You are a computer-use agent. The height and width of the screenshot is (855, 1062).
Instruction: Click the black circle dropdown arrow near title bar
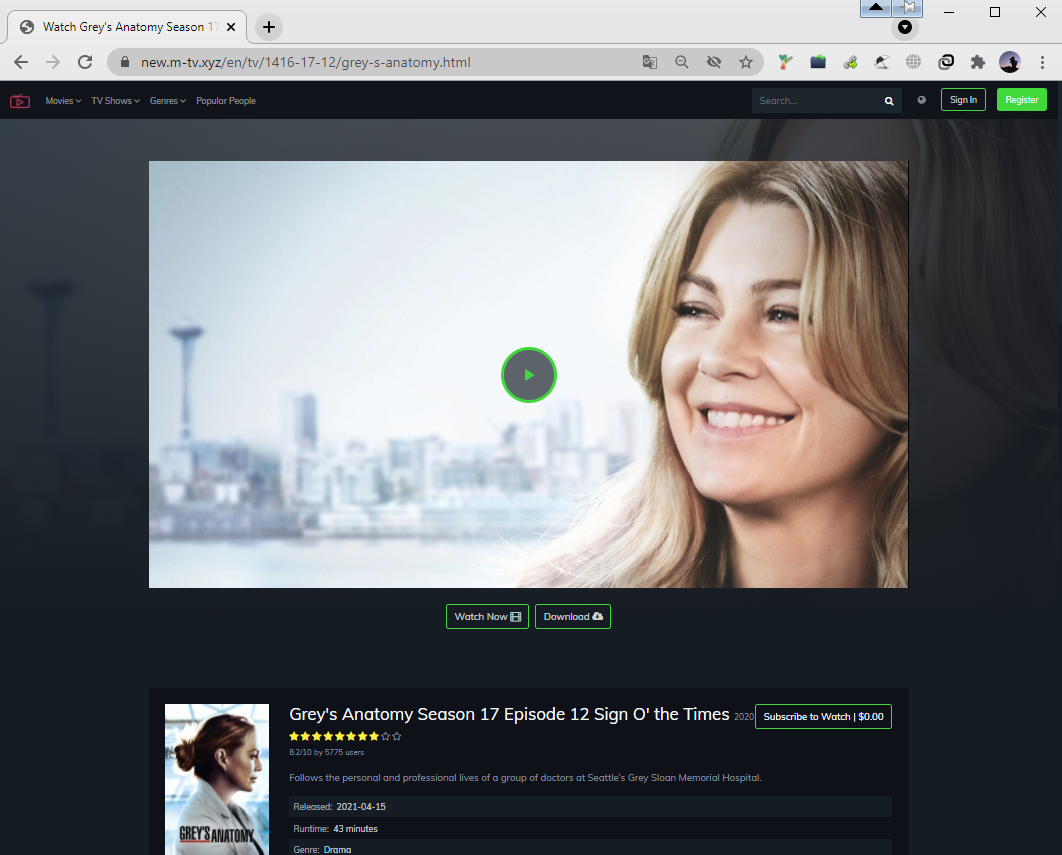pos(905,27)
